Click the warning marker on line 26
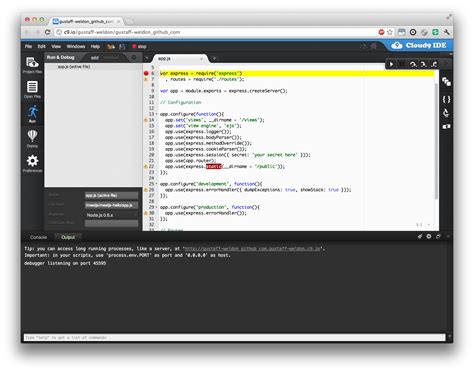Screen dimensions: 474x372 tap(146, 190)
